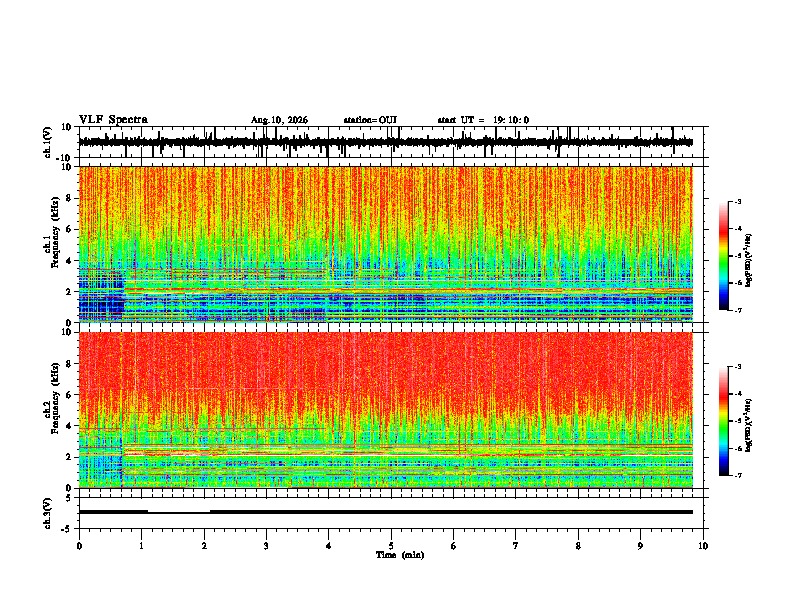Image resolution: width=792 pixels, height=612 pixels.
Task: Click inside the ch.1 spectrogram plot
Action: pyautogui.click(x=385, y=244)
